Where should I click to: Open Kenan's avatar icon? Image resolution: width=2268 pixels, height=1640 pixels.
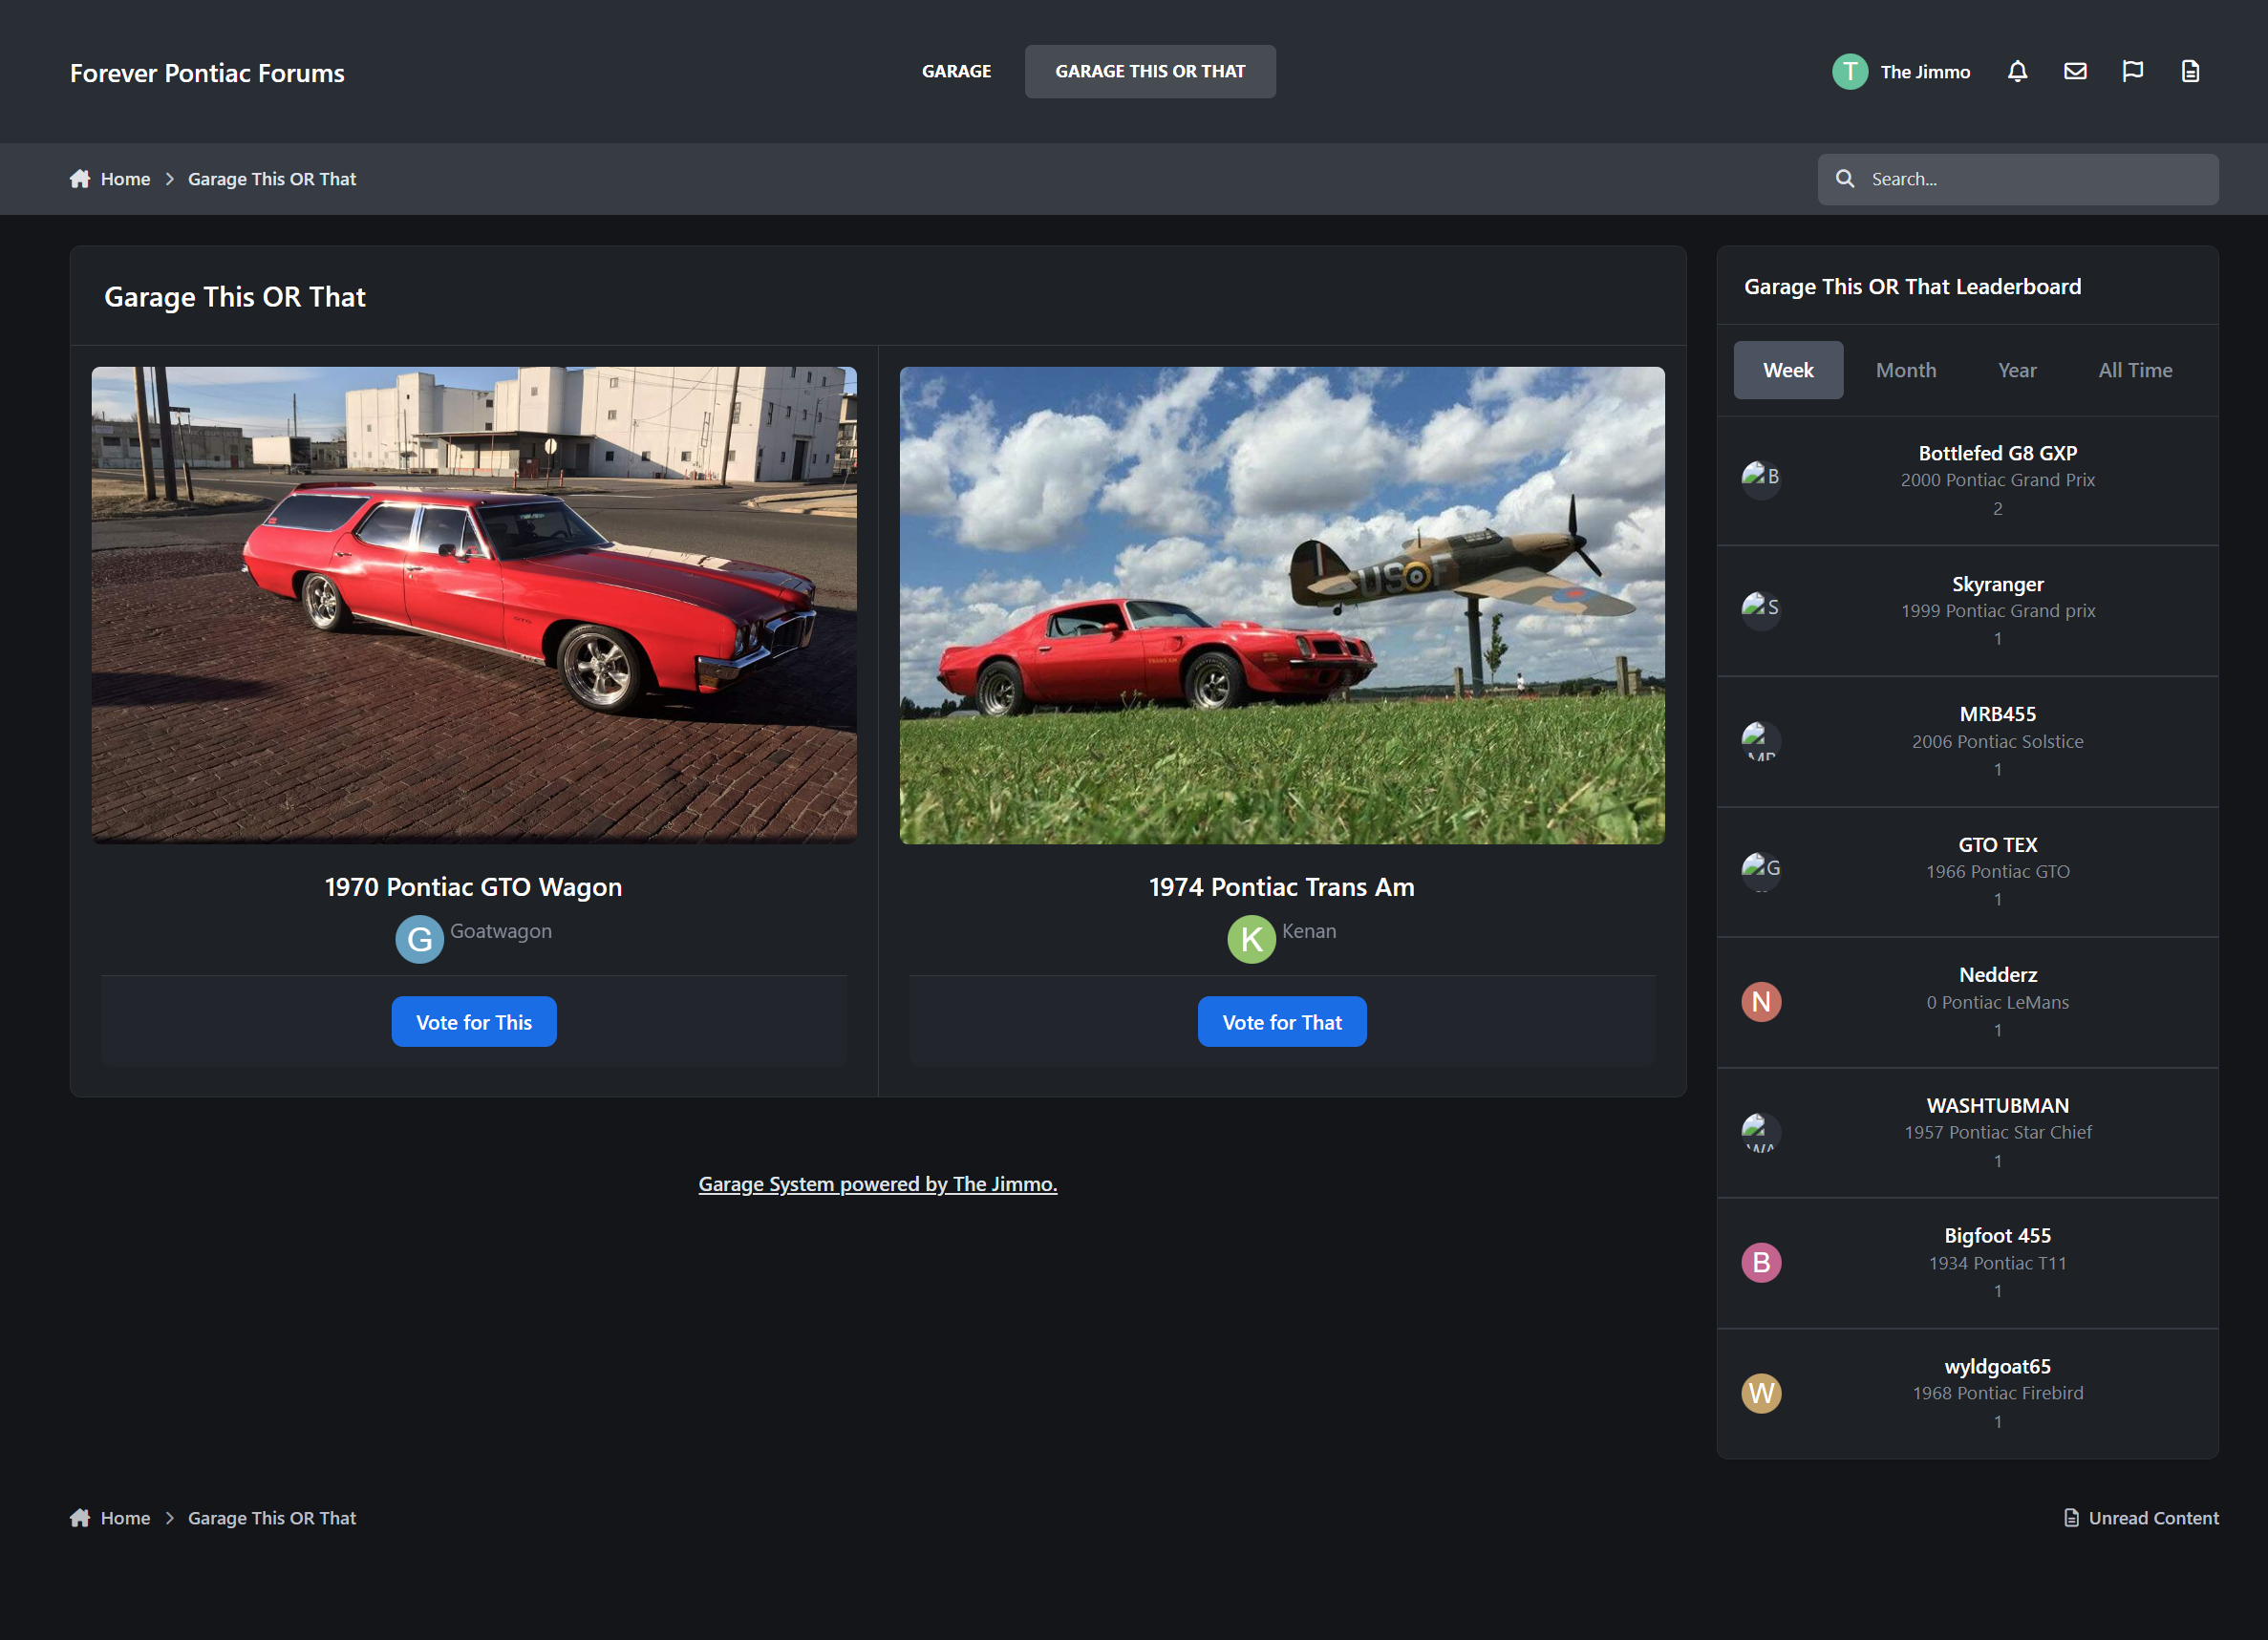tap(1251, 939)
